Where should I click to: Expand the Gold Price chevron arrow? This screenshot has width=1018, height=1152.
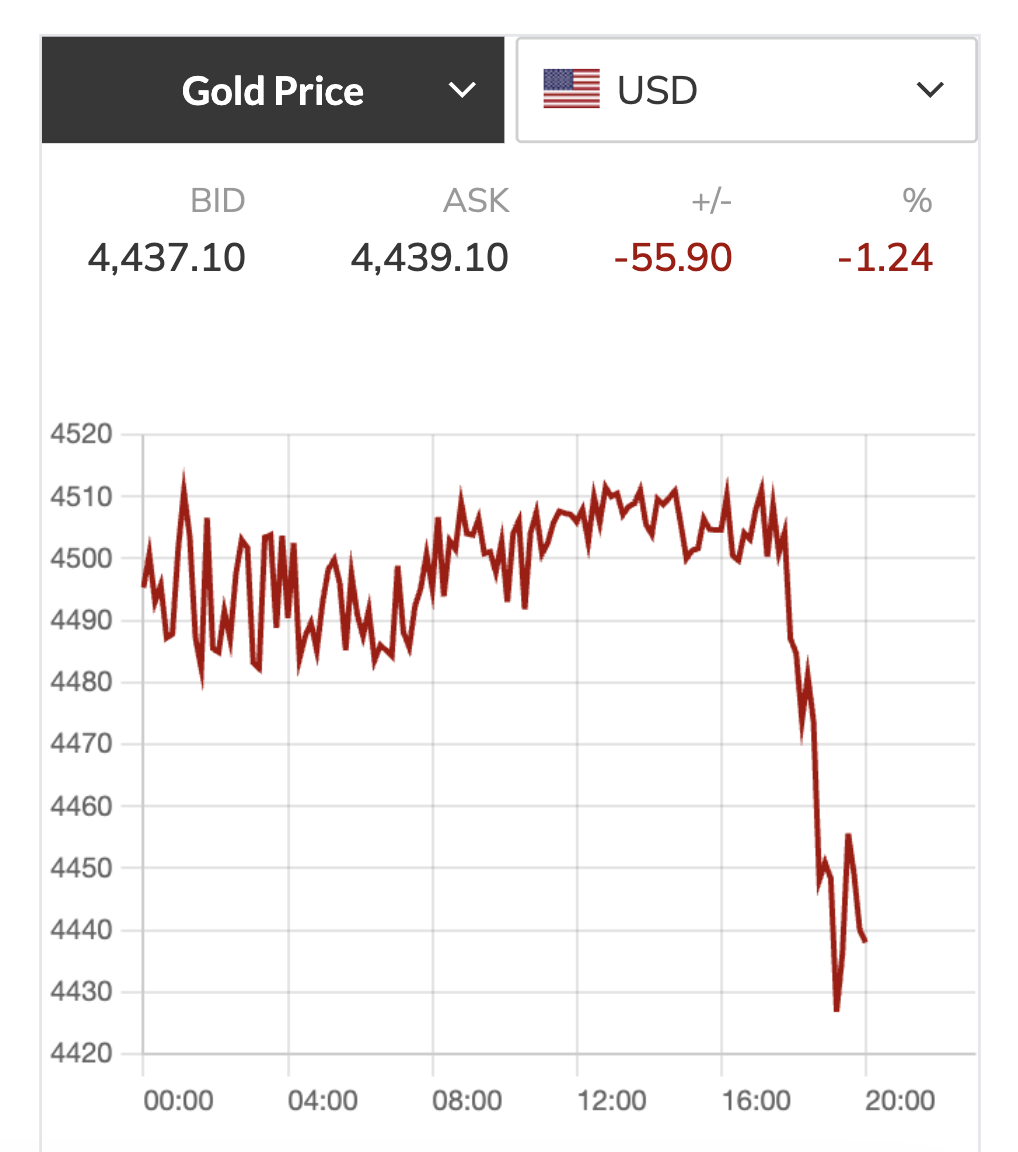point(462,91)
